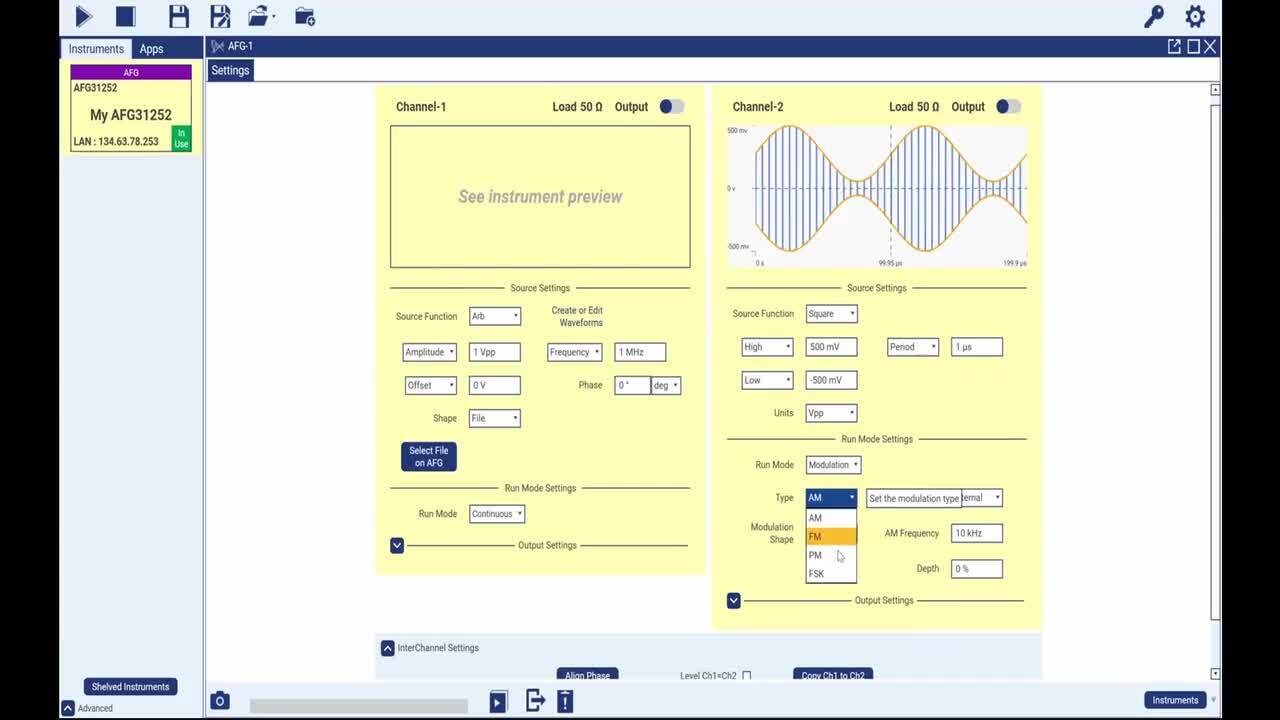Image resolution: width=1280 pixels, height=720 pixels.
Task: Switch to the Apps tab
Action: pyautogui.click(x=151, y=48)
